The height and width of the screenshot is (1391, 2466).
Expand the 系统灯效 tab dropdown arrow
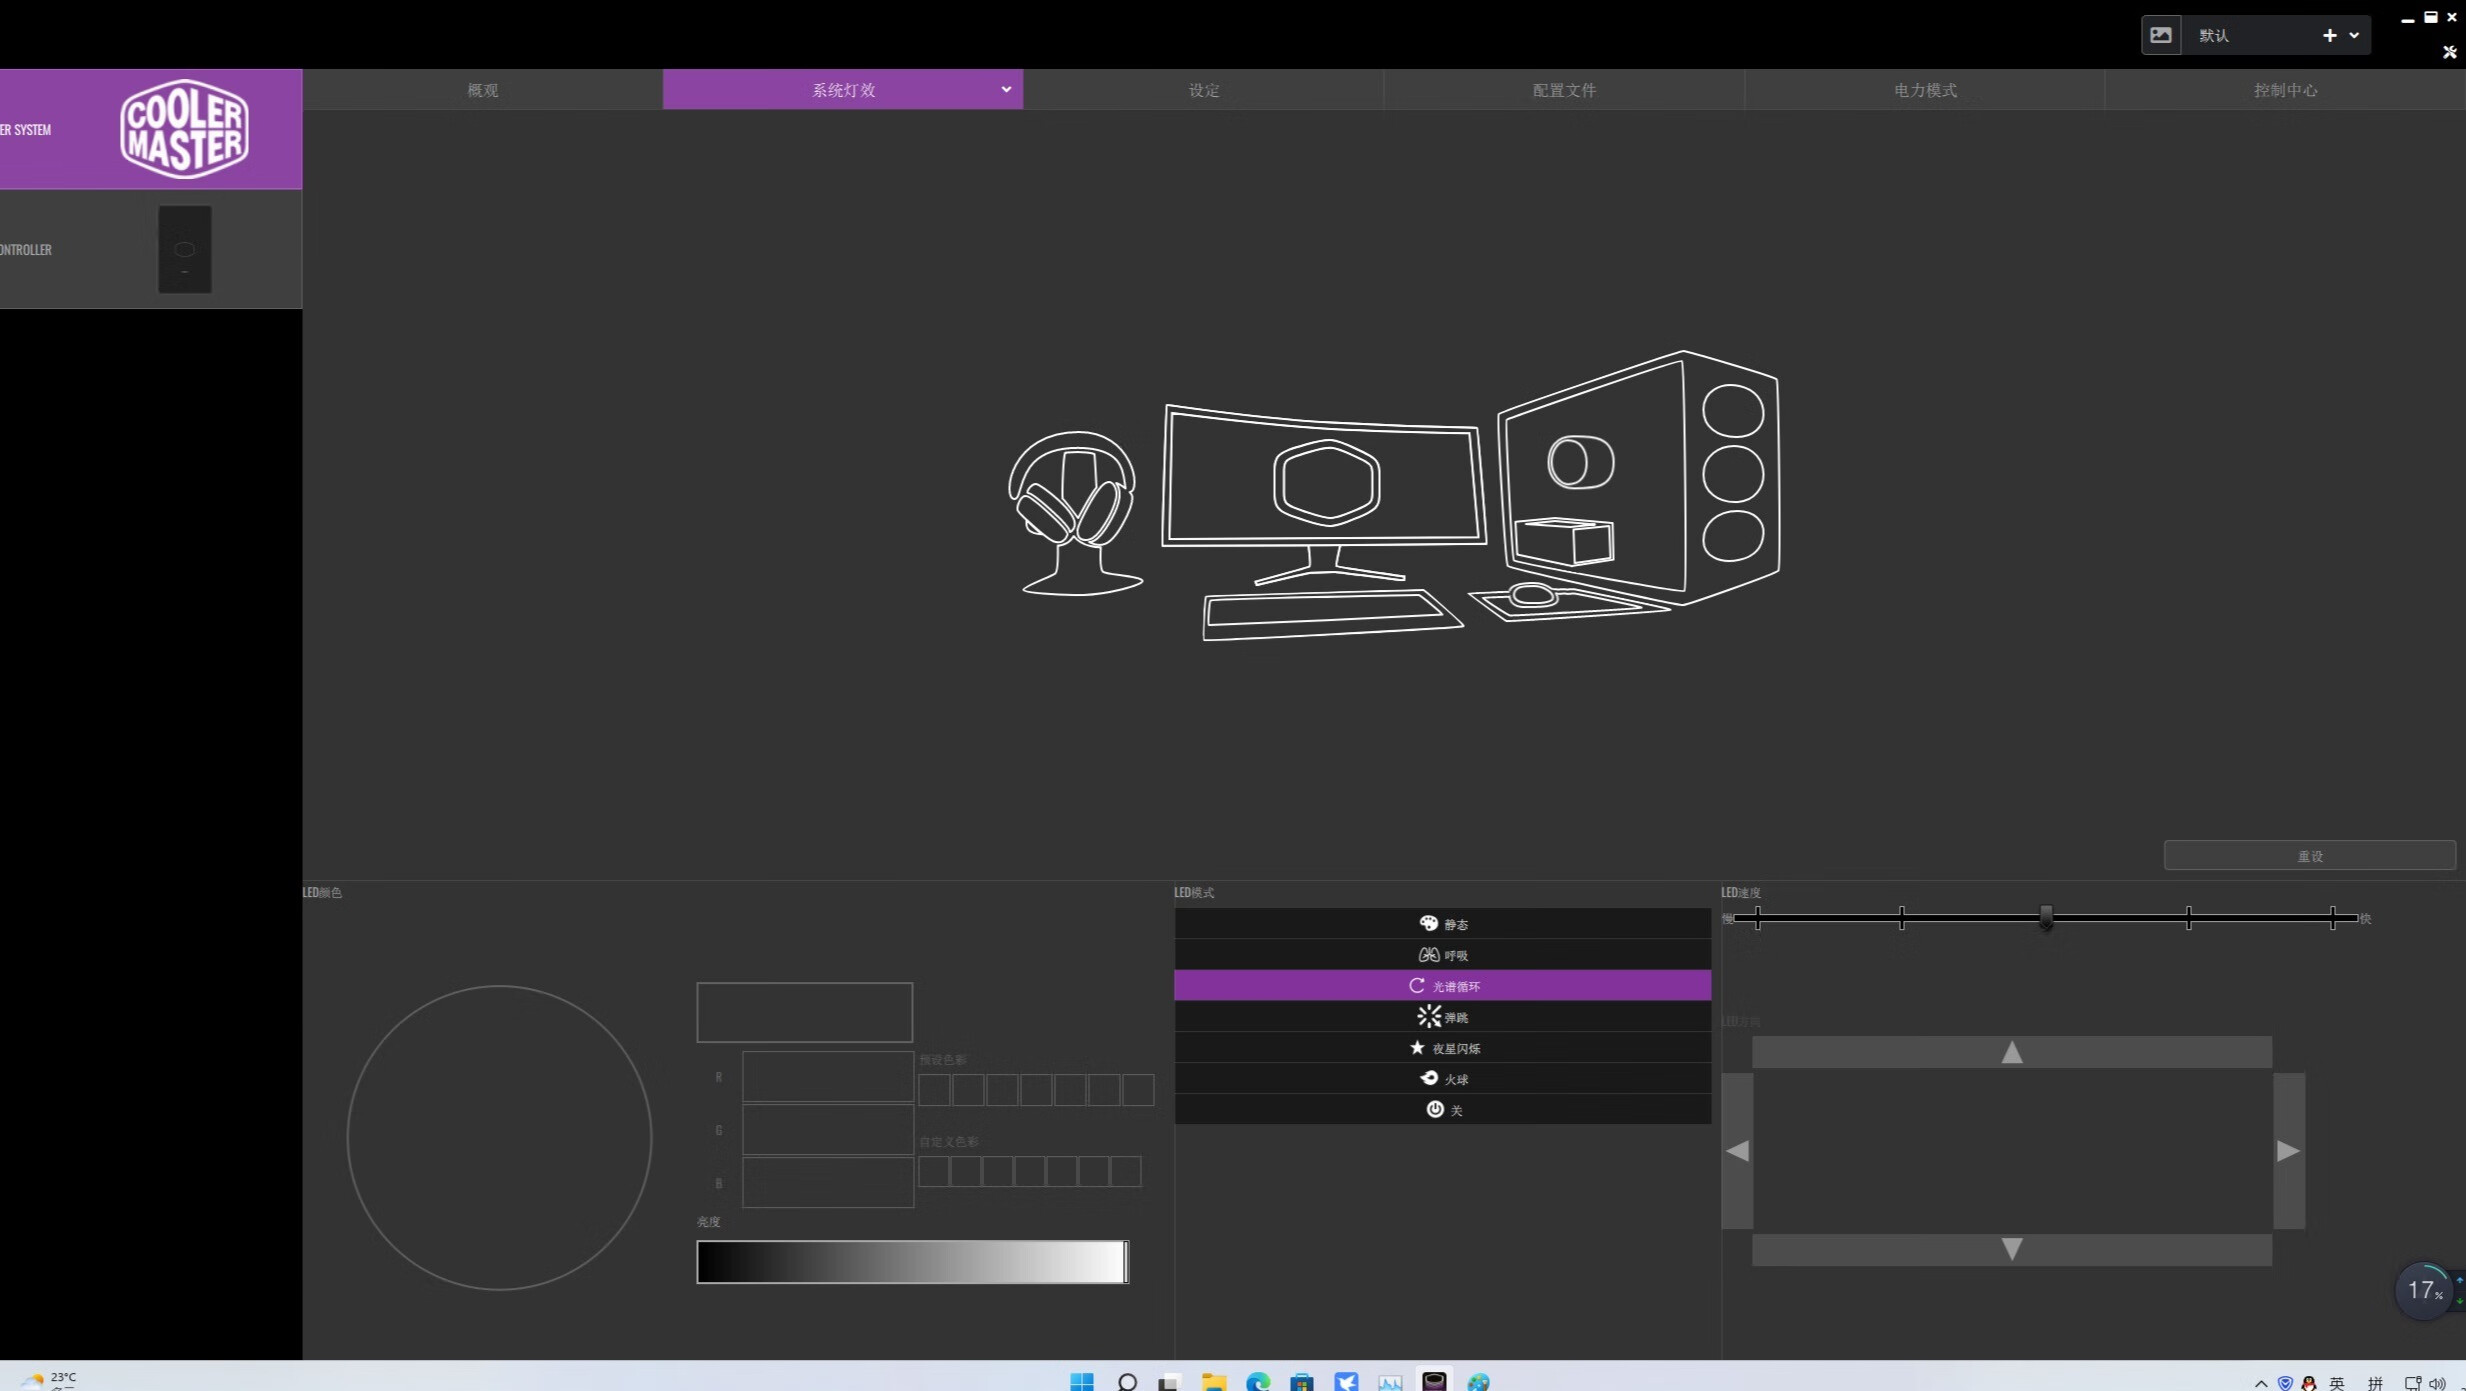[1006, 90]
